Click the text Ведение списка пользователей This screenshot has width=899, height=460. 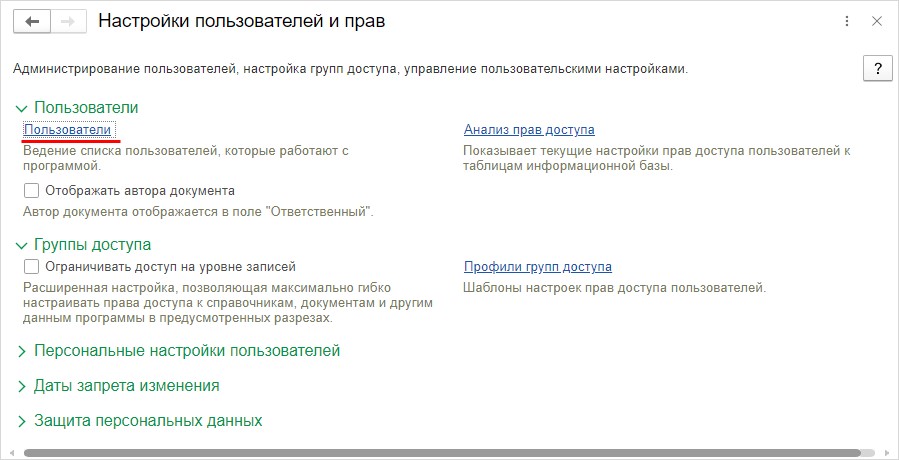point(186,159)
